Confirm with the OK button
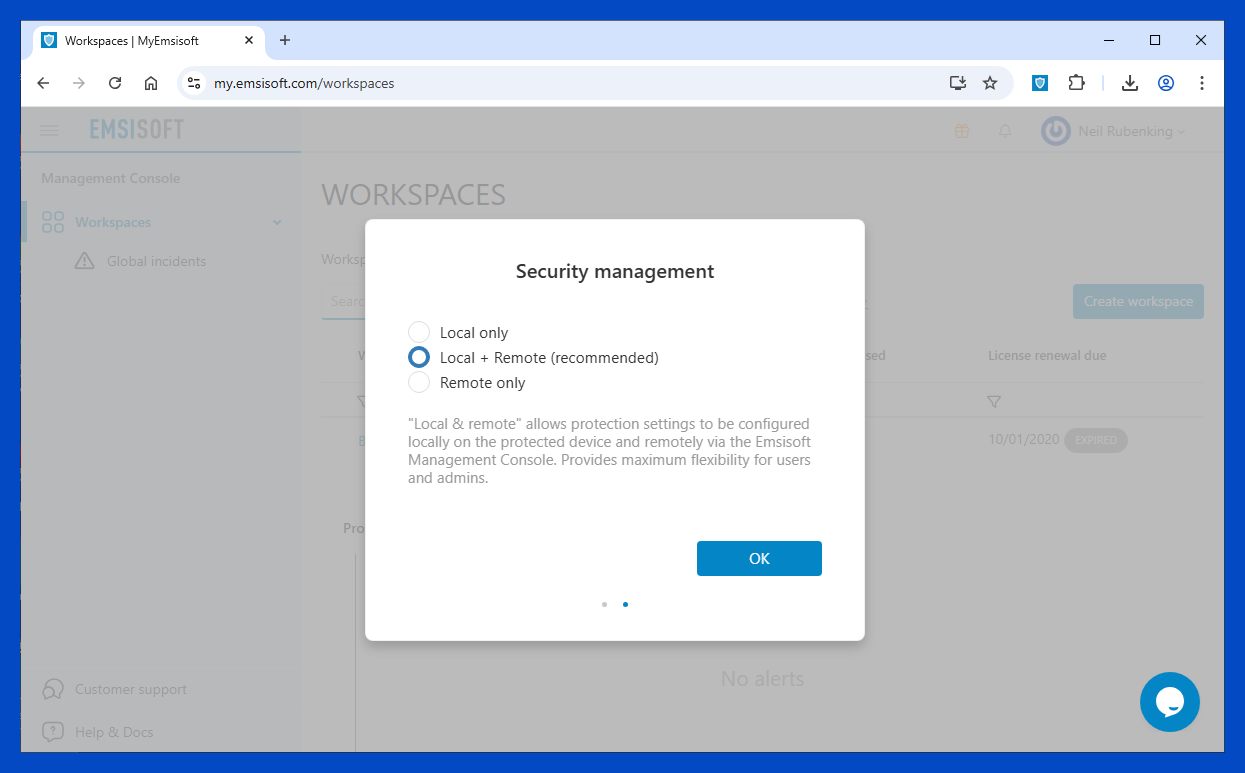The width and height of the screenshot is (1245, 773). tap(759, 558)
